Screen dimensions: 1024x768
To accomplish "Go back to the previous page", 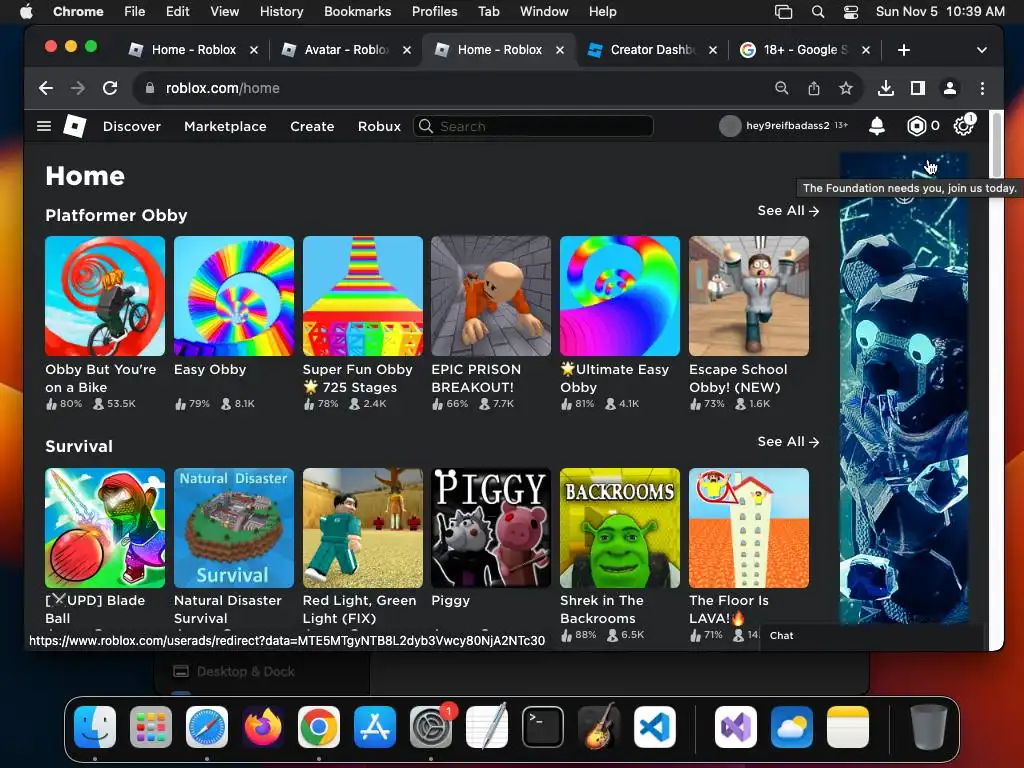I will pyautogui.click(x=46, y=88).
